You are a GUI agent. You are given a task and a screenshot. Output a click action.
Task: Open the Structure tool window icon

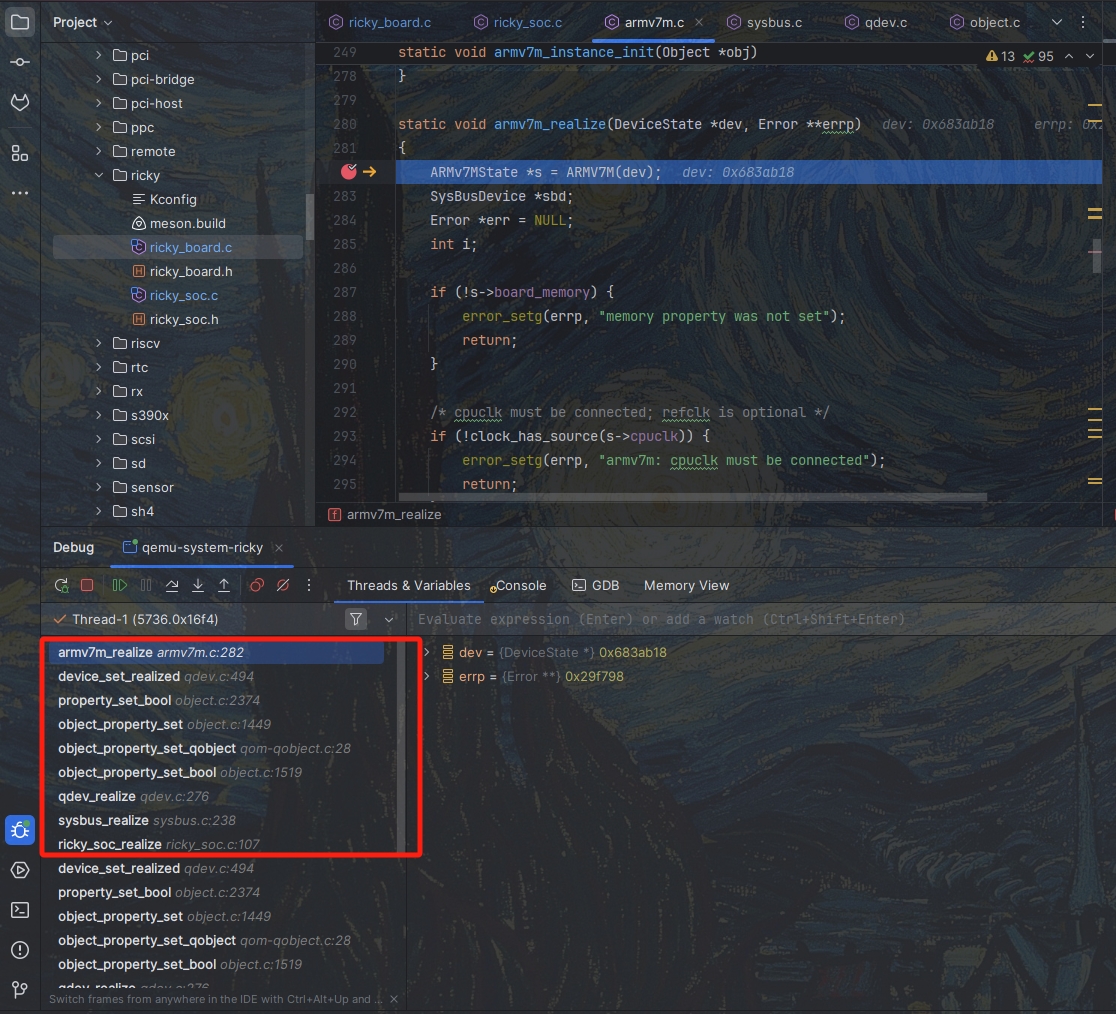point(20,153)
